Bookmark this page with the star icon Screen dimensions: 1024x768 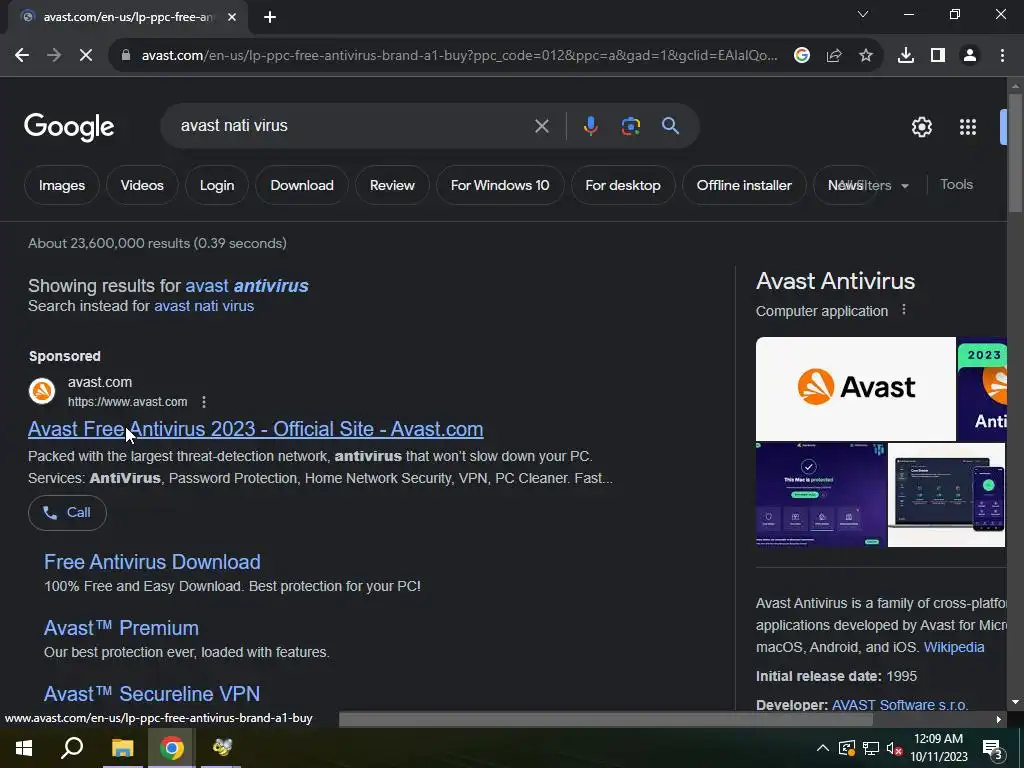pyautogui.click(x=866, y=56)
